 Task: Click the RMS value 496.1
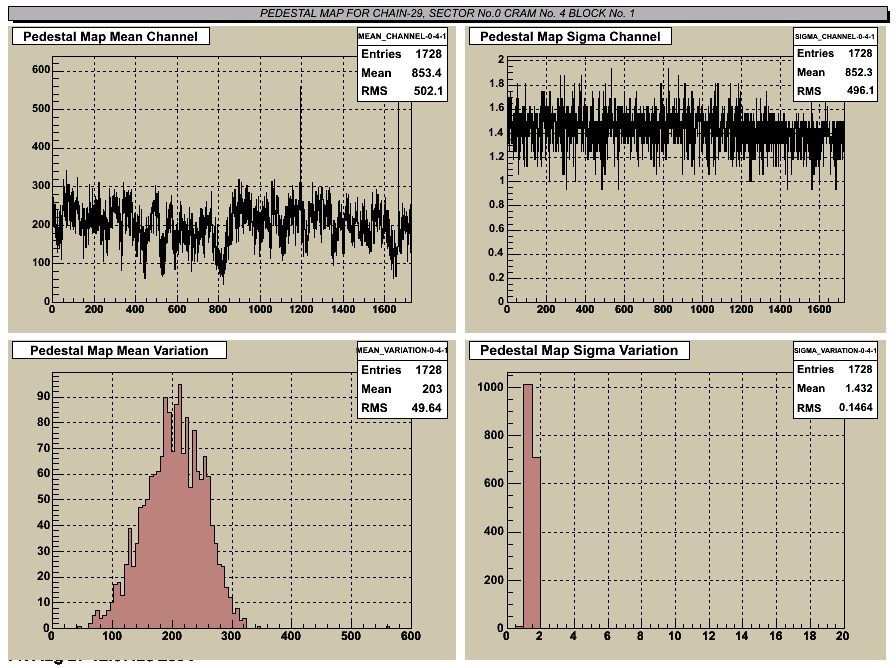tap(860, 90)
